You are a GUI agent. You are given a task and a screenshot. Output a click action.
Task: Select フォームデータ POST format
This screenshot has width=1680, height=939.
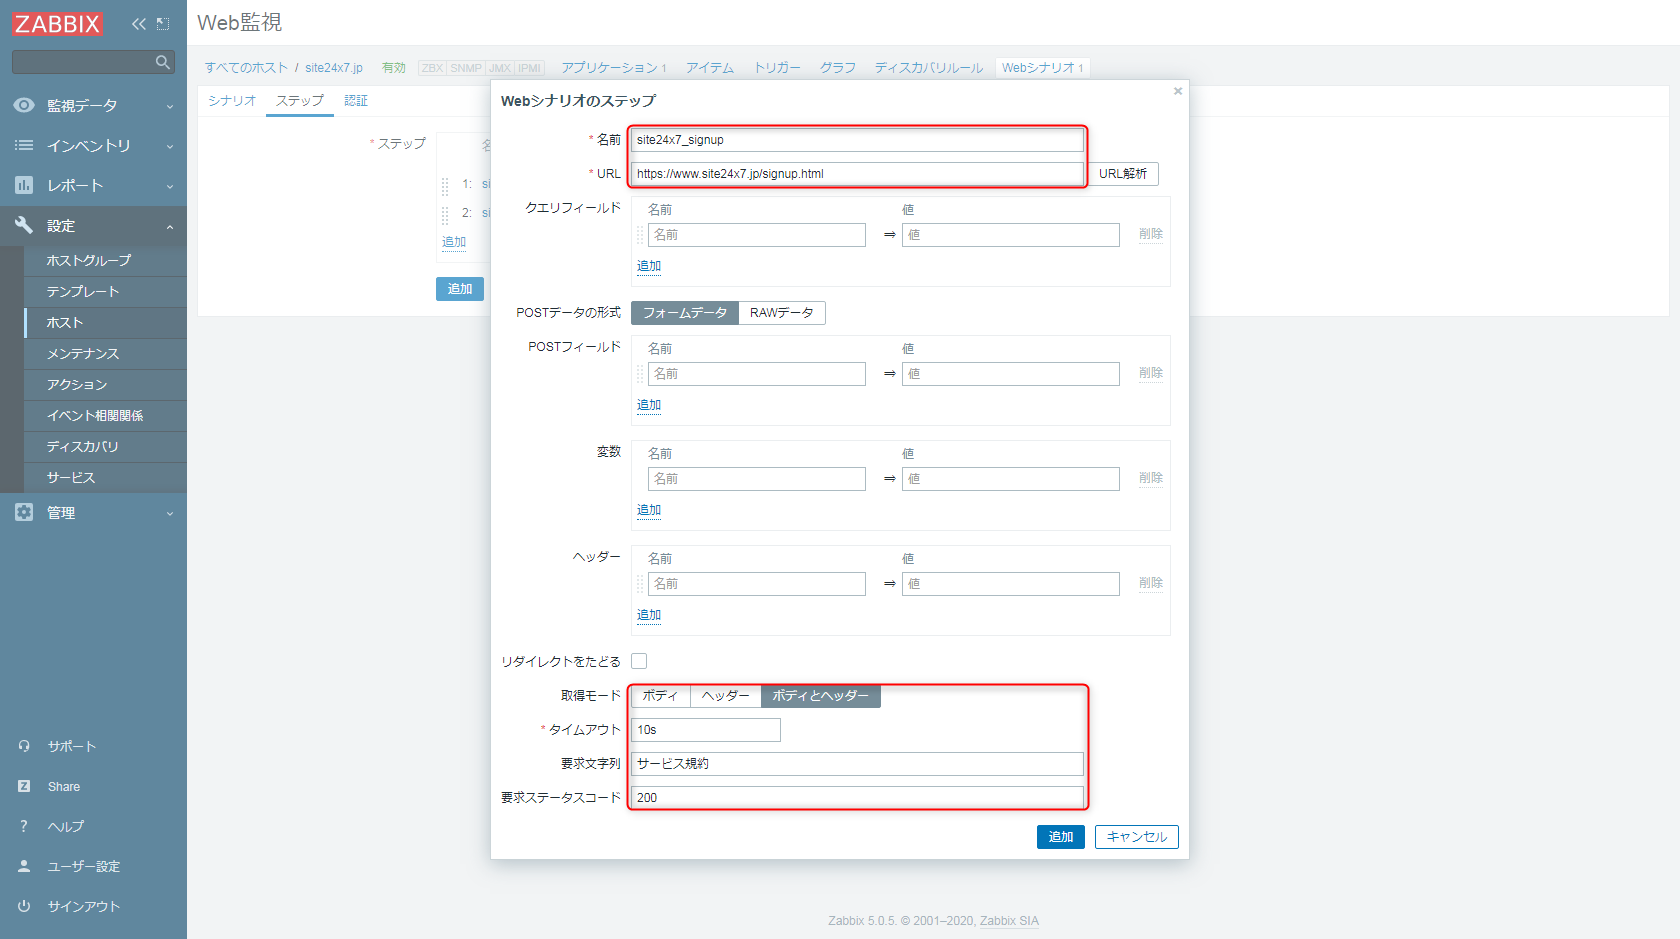[x=685, y=313]
